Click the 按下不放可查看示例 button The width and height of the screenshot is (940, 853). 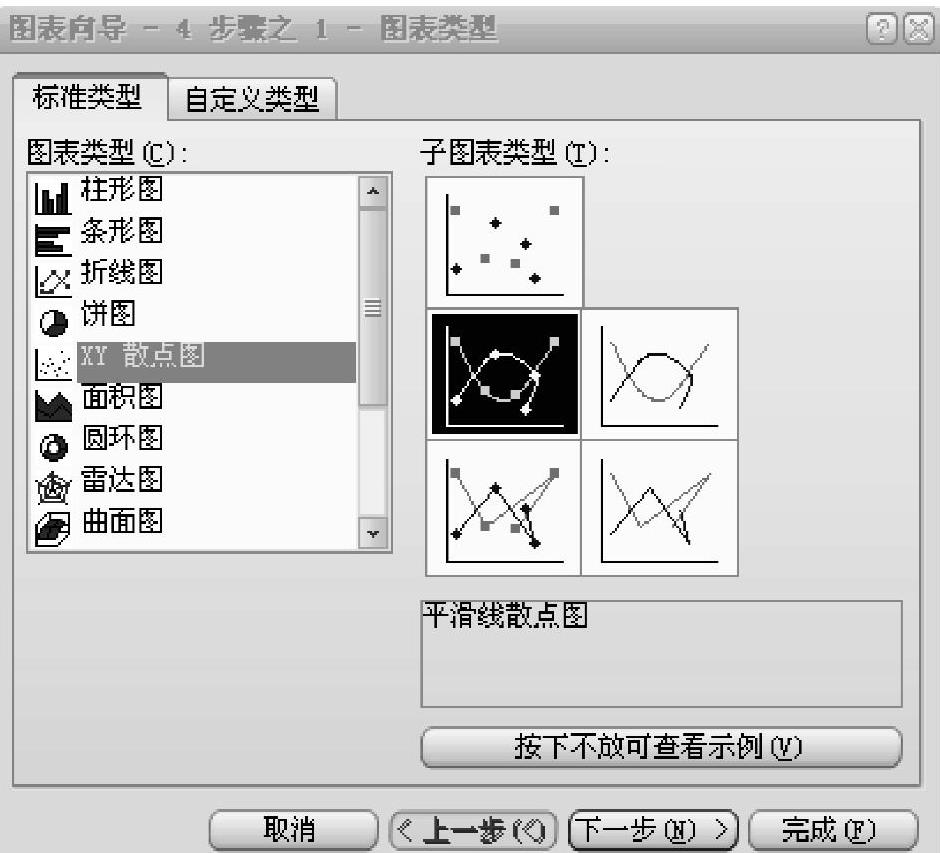[x=661, y=747]
